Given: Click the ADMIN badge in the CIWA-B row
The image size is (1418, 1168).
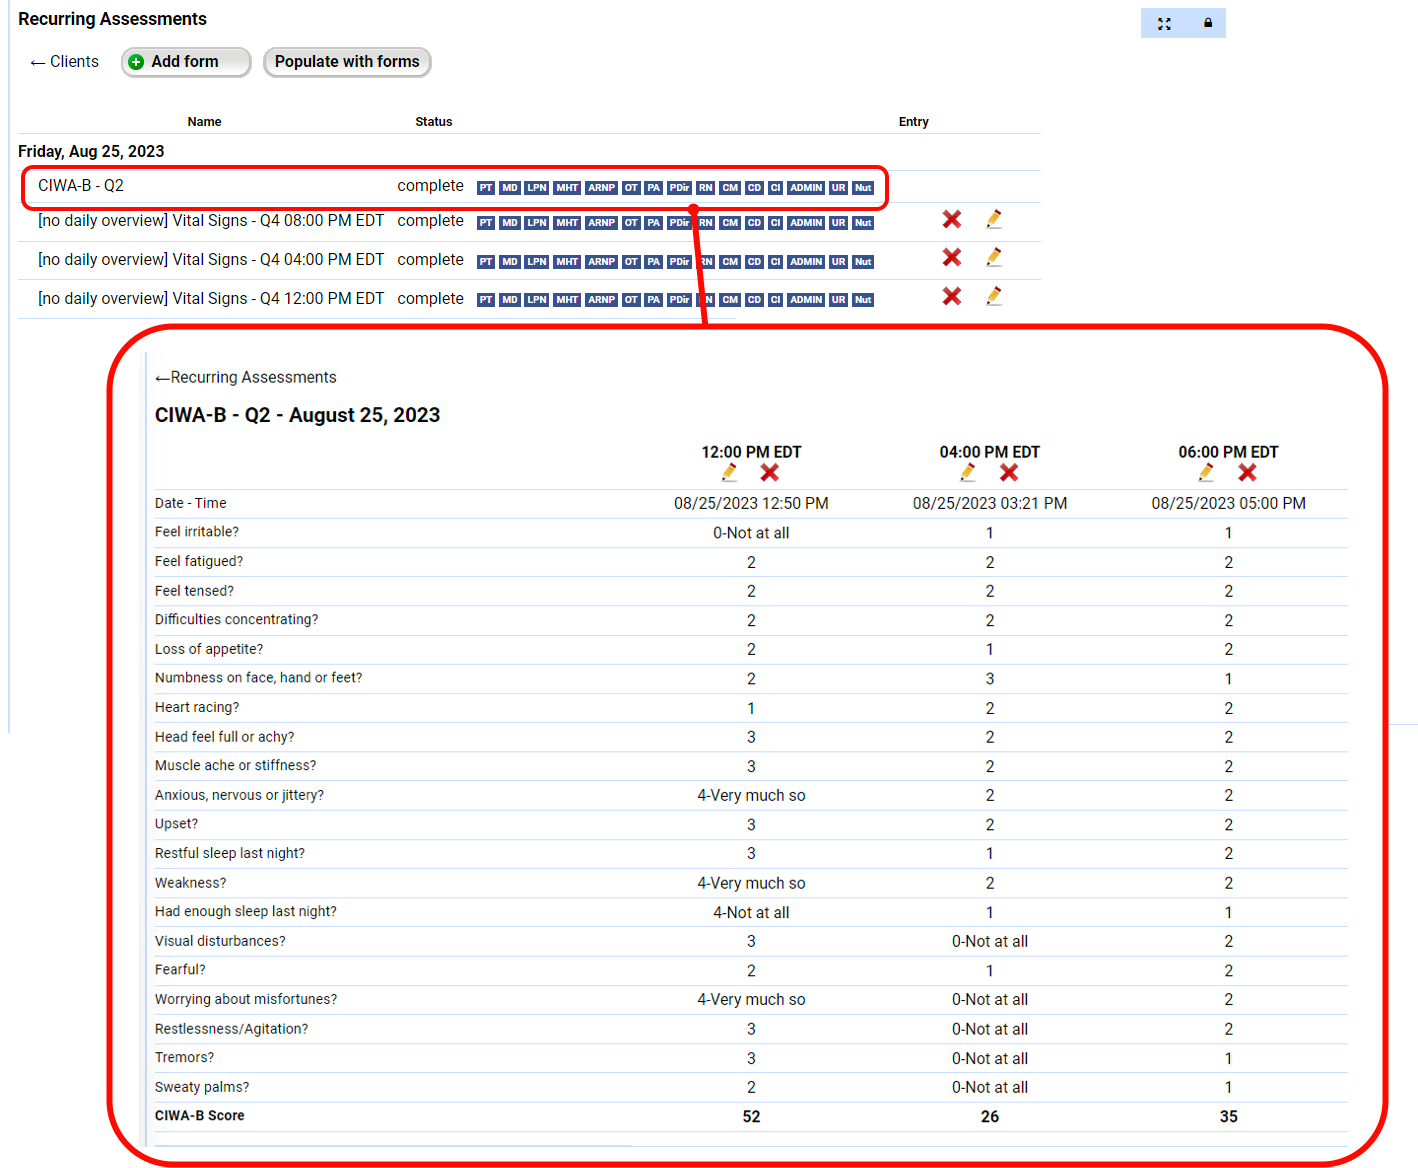Looking at the screenshot, I should (x=805, y=188).
